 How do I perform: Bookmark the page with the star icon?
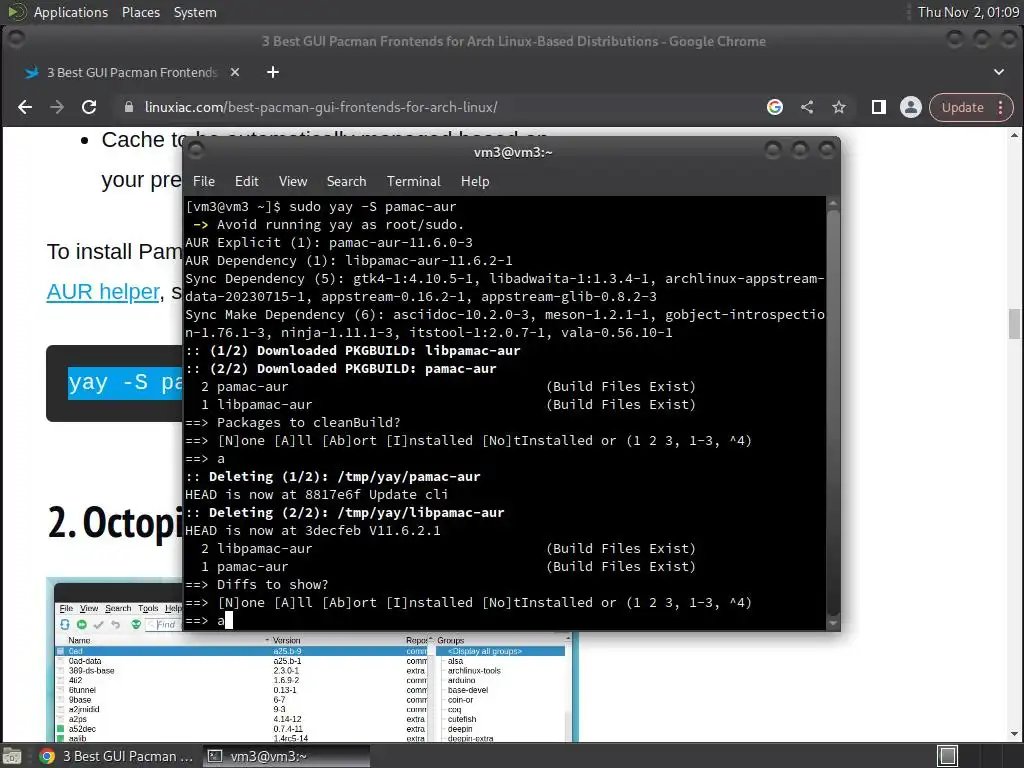(839, 107)
